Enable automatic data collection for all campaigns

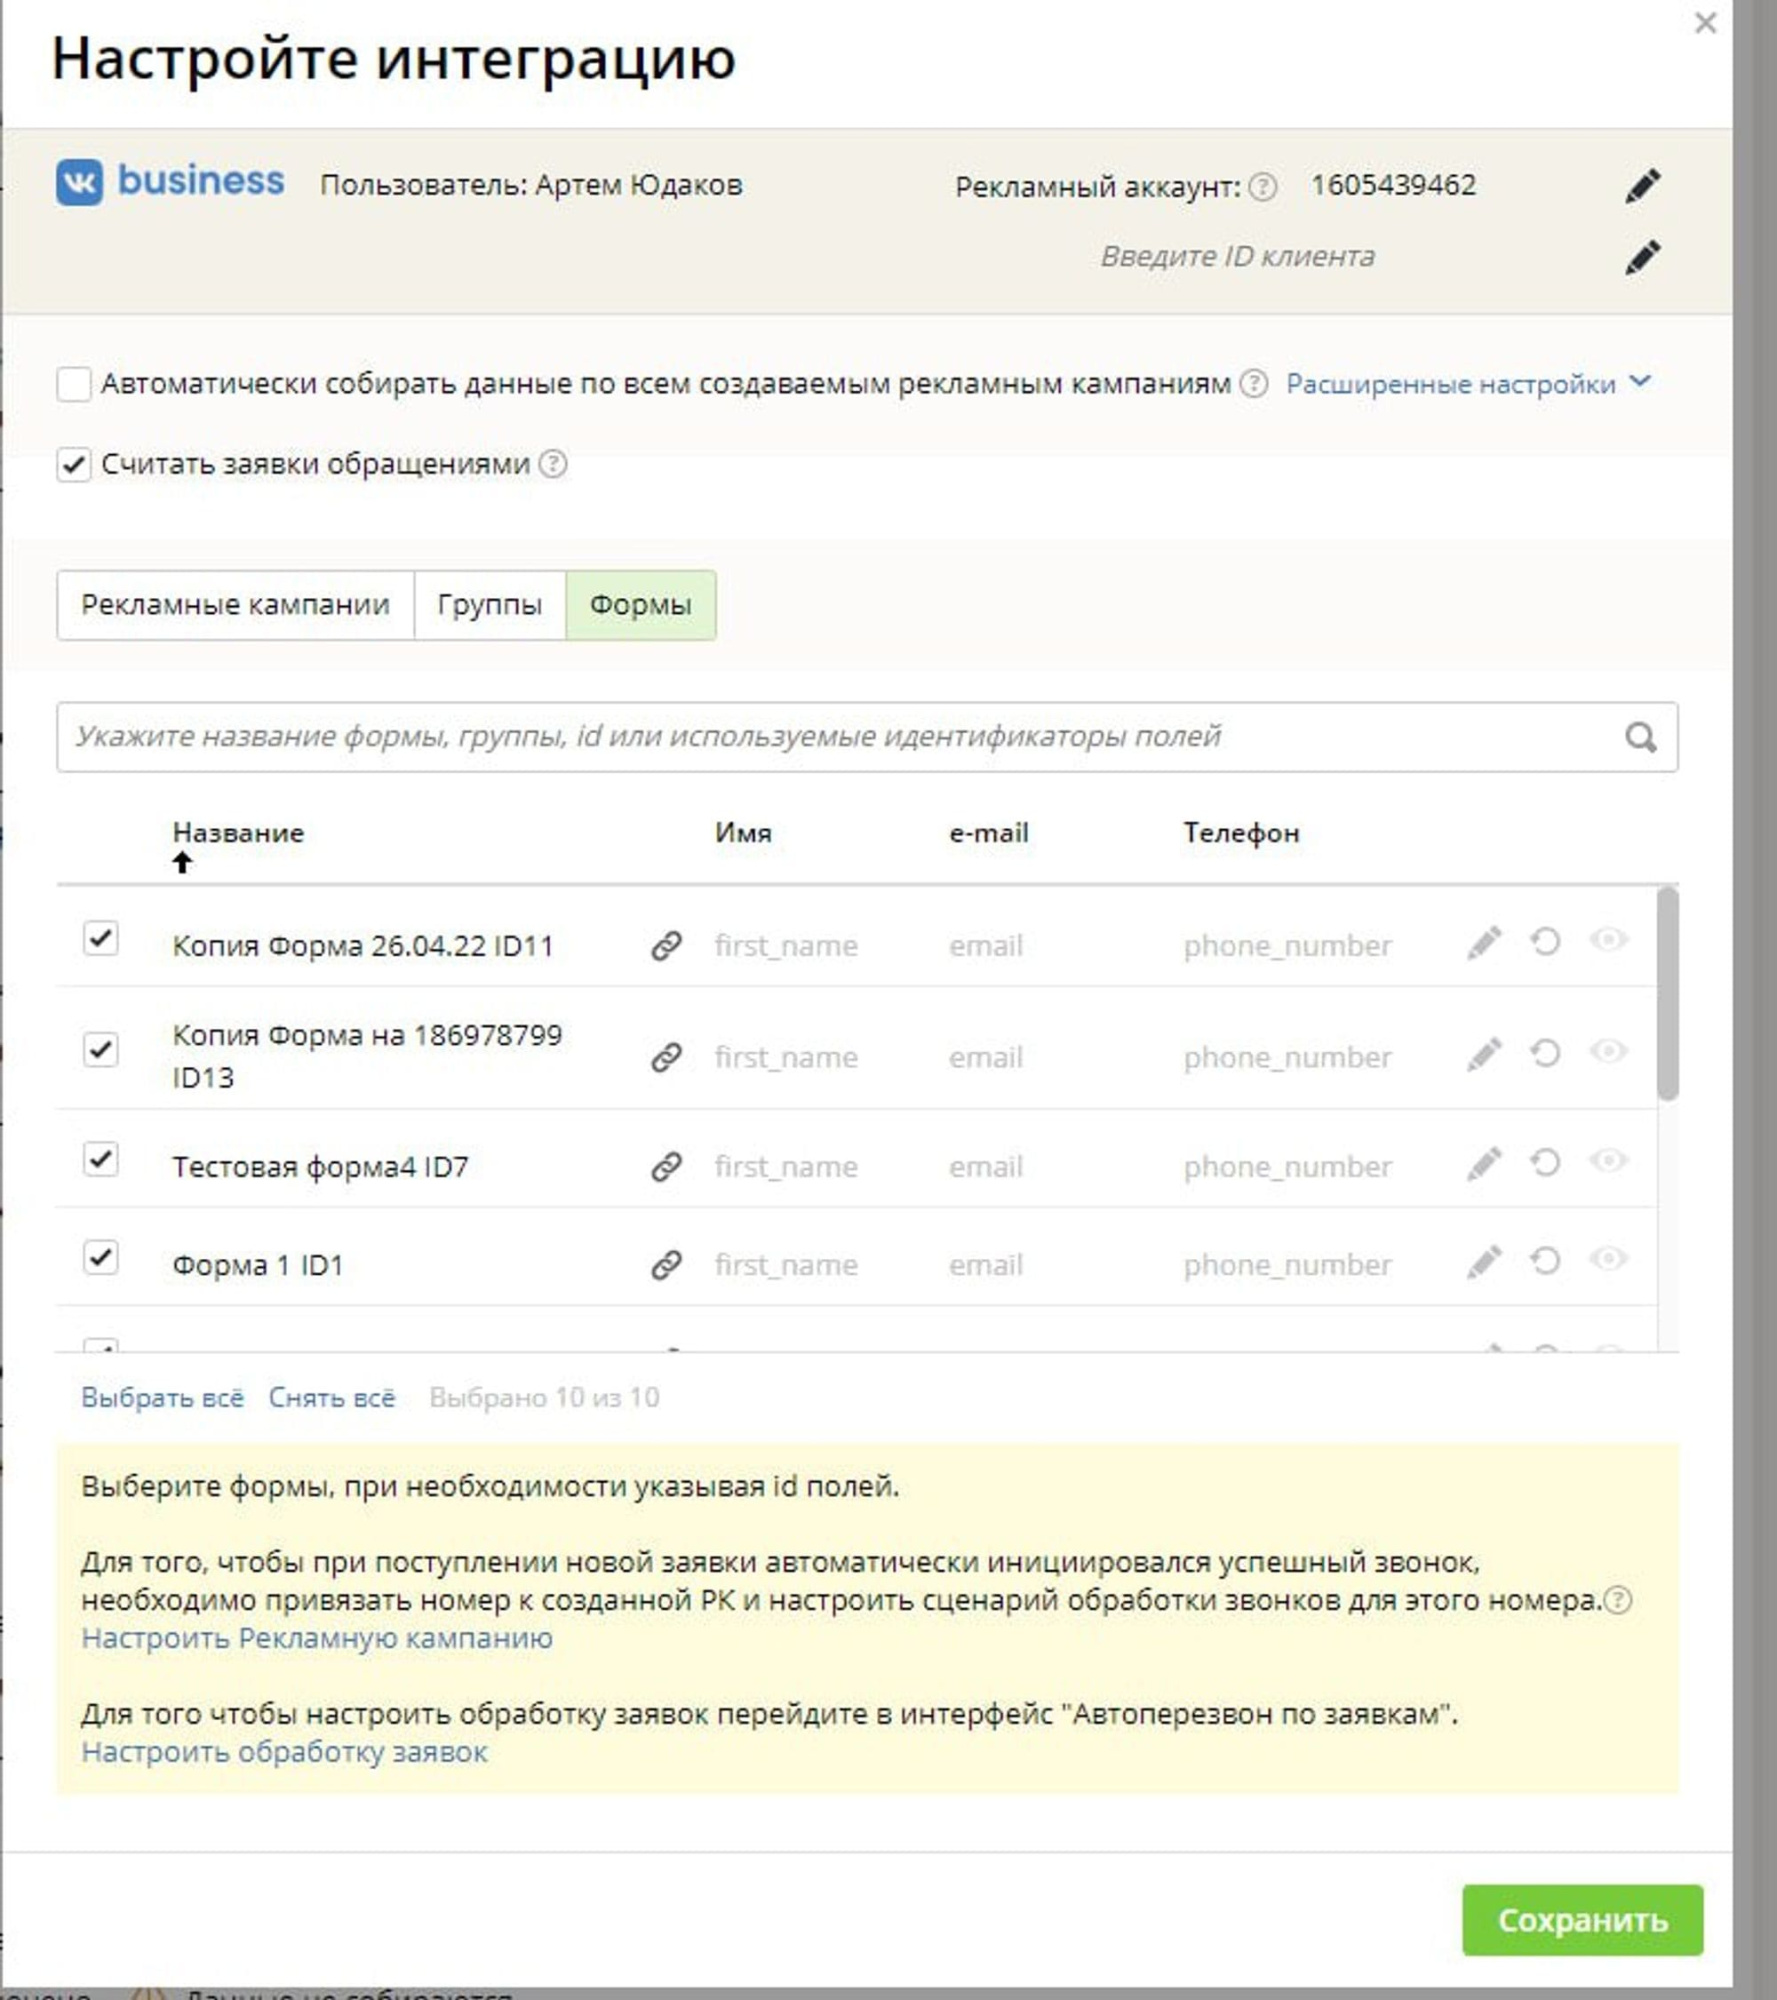coord(74,384)
